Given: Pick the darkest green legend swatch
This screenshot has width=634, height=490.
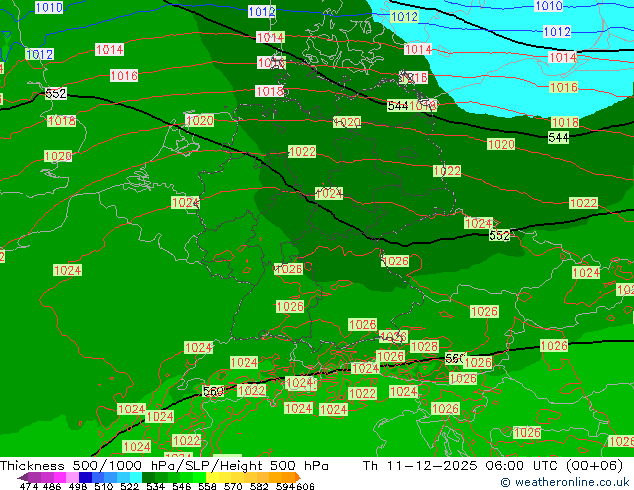Looking at the screenshot, I should click(x=148, y=477).
